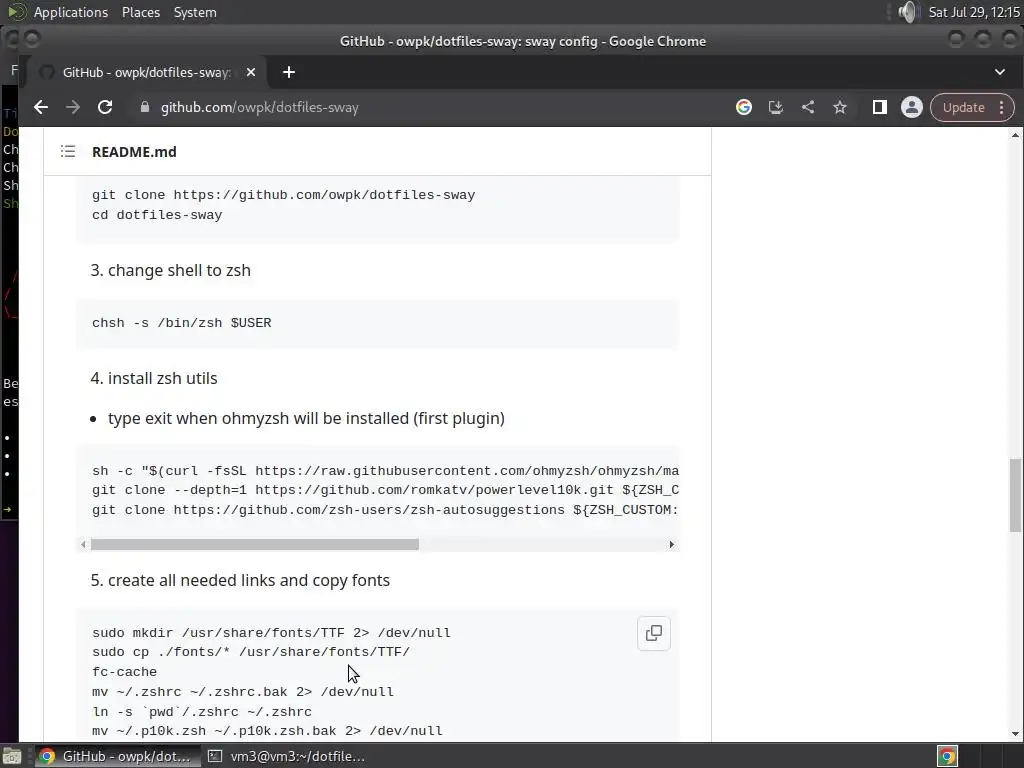Share this page icon
Screen dimensions: 1024x768
tap(808, 107)
